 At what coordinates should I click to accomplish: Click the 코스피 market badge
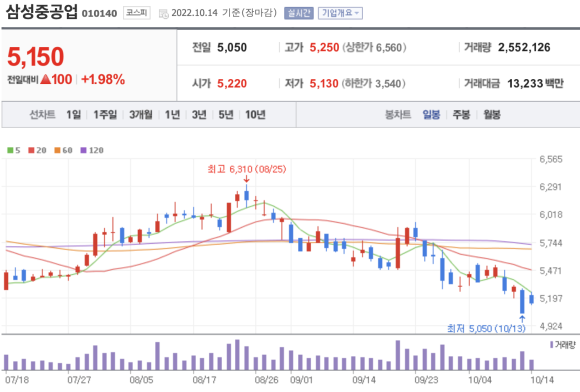point(136,13)
